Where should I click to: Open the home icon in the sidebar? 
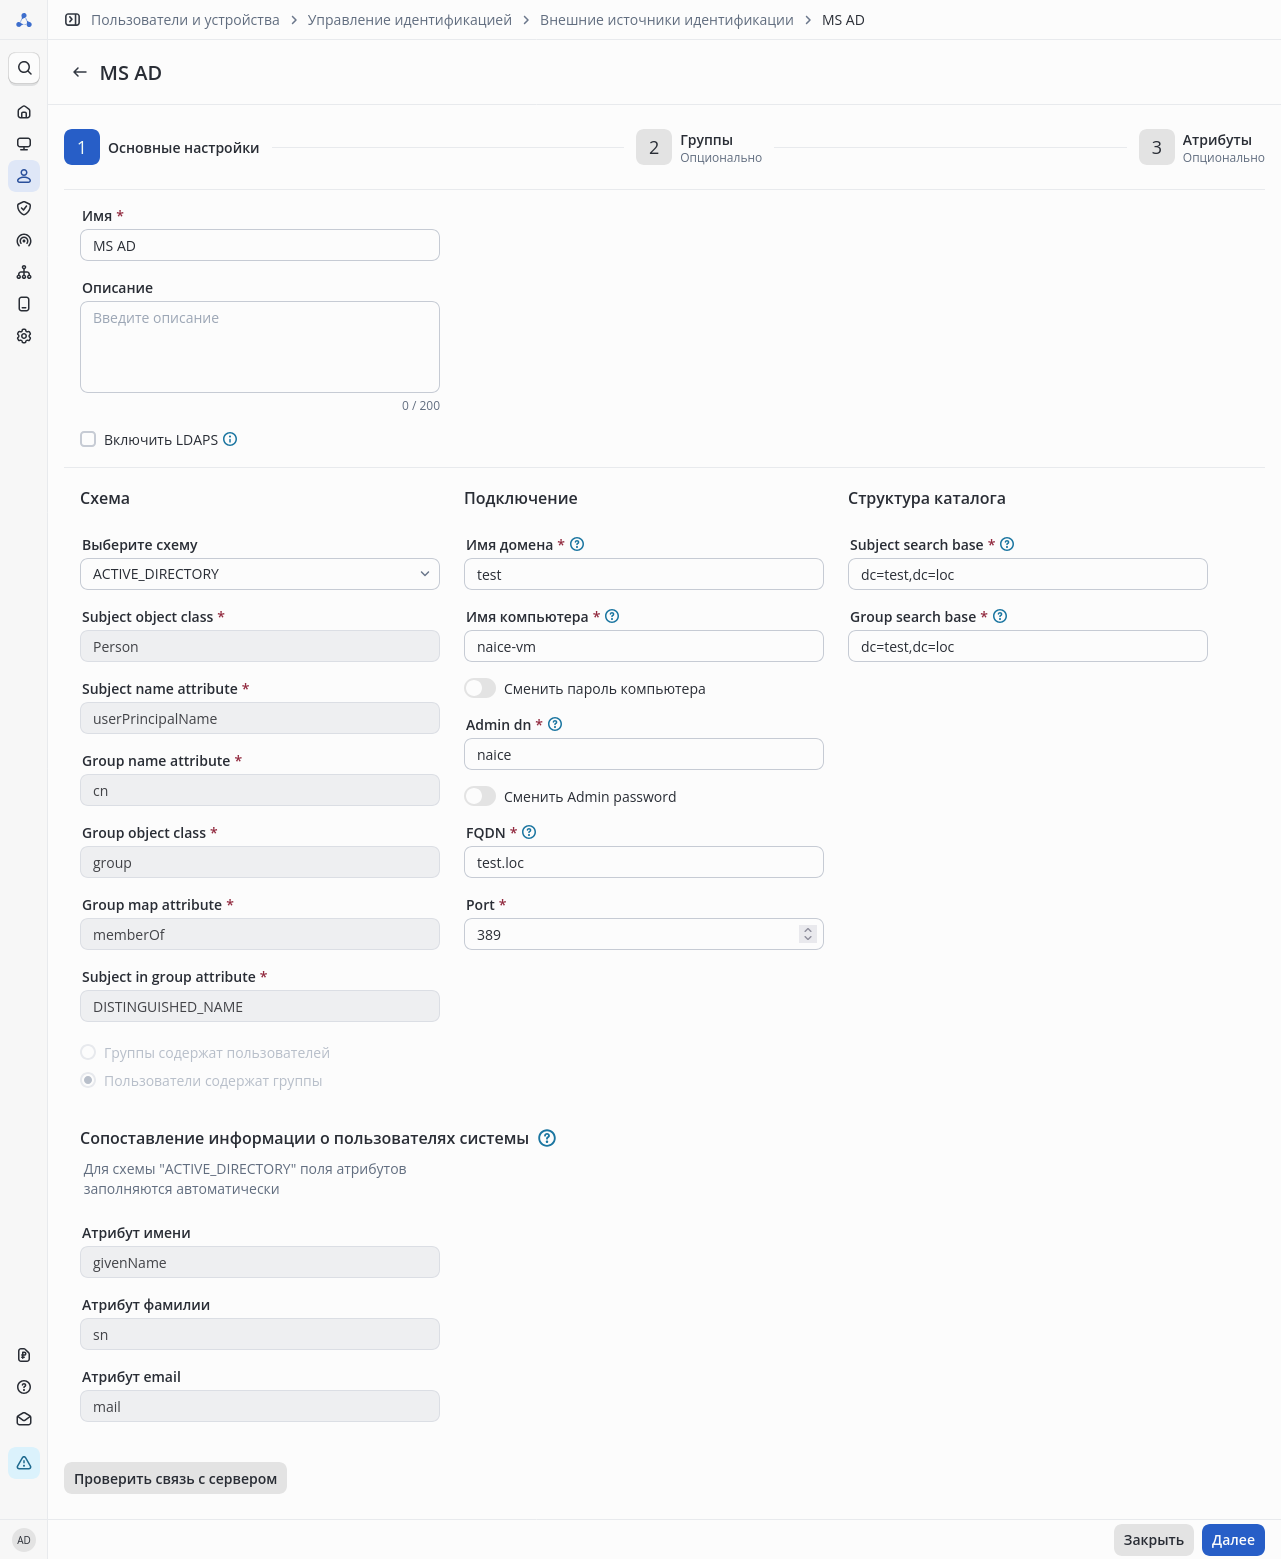[24, 112]
